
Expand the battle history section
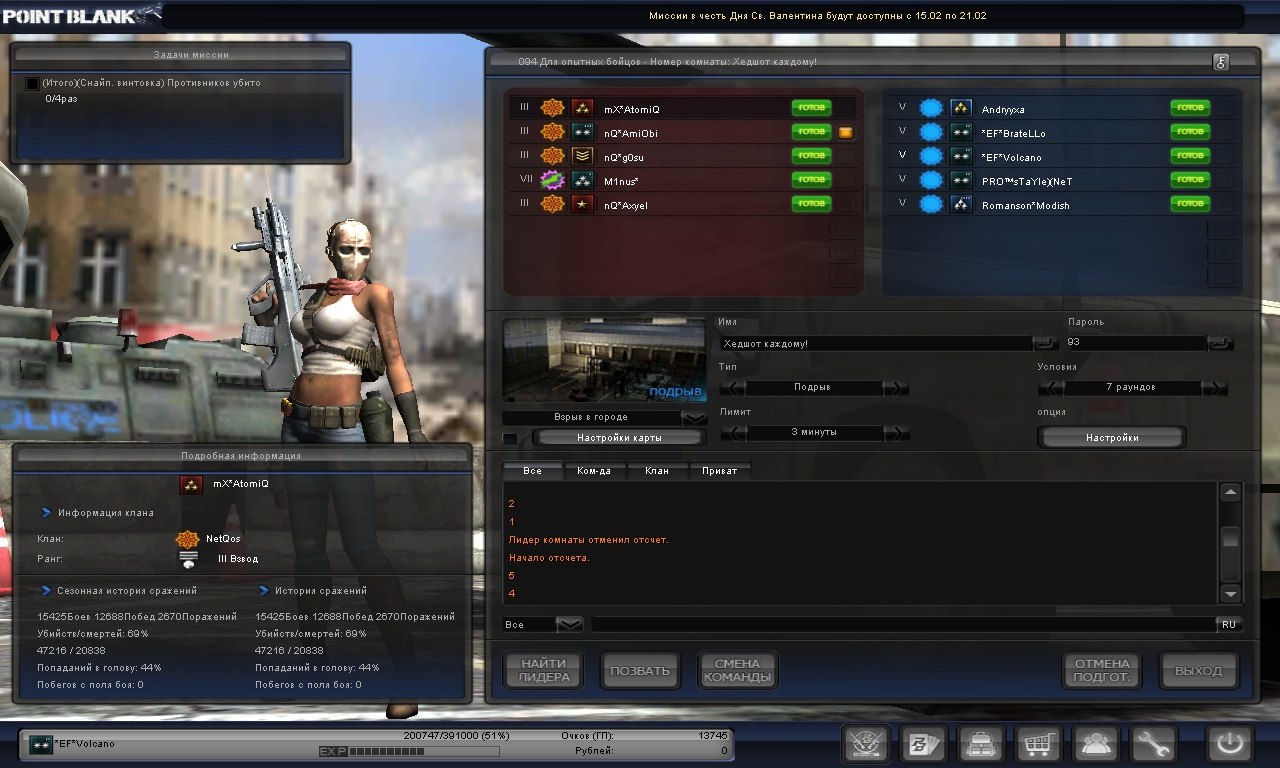point(264,591)
